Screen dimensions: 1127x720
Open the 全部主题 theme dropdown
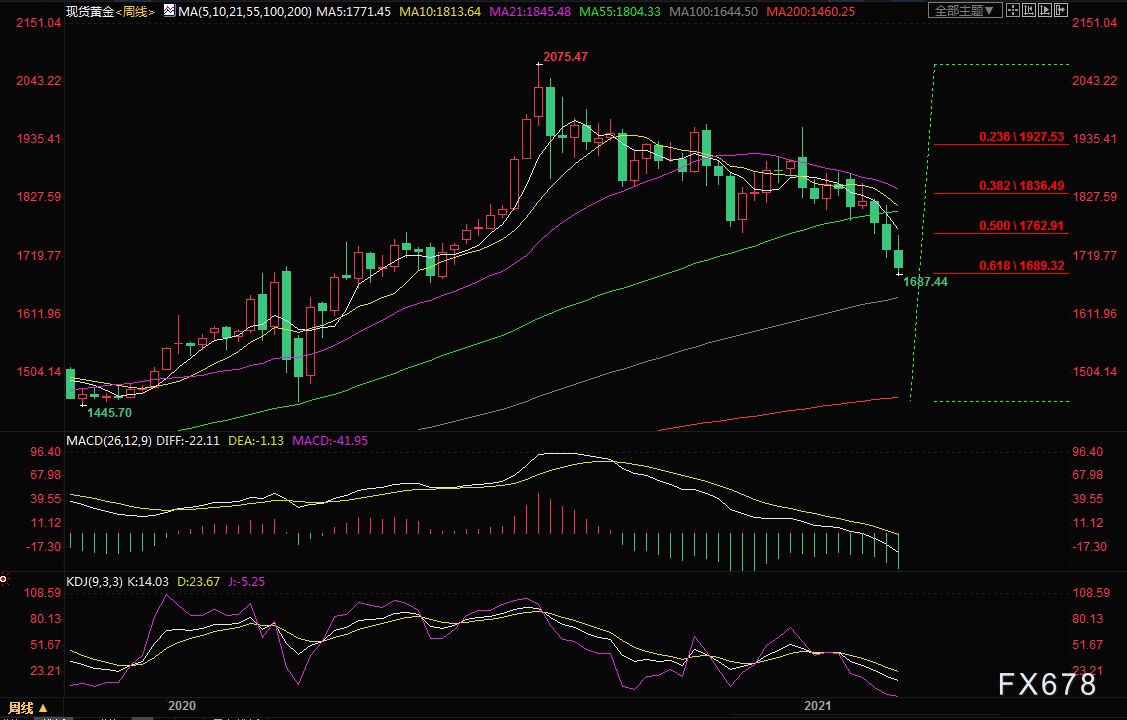(x=965, y=10)
